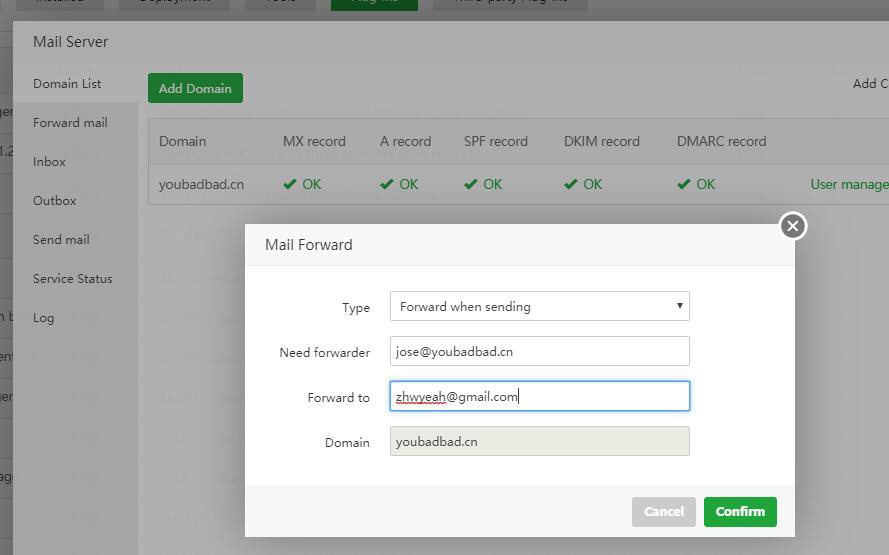This screenshot has width=889, height=555.
Task: Go to Send mail section
Action: (x=61, y=239)
